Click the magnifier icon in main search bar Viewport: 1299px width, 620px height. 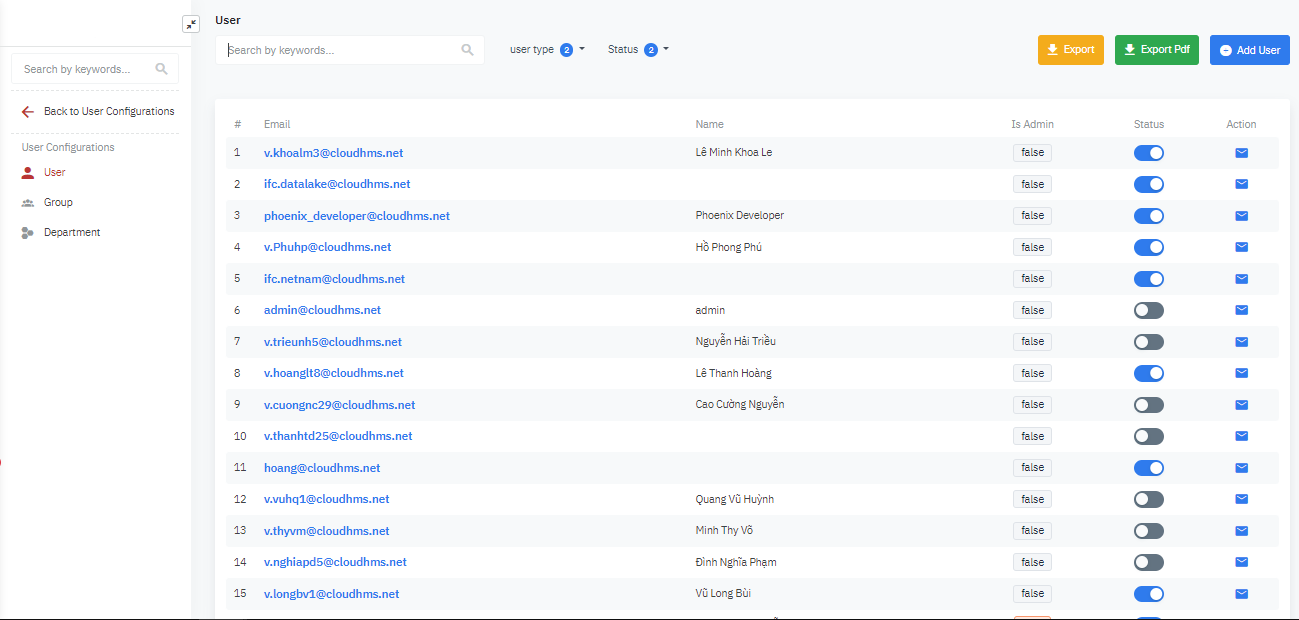click(x=467, y=50)
